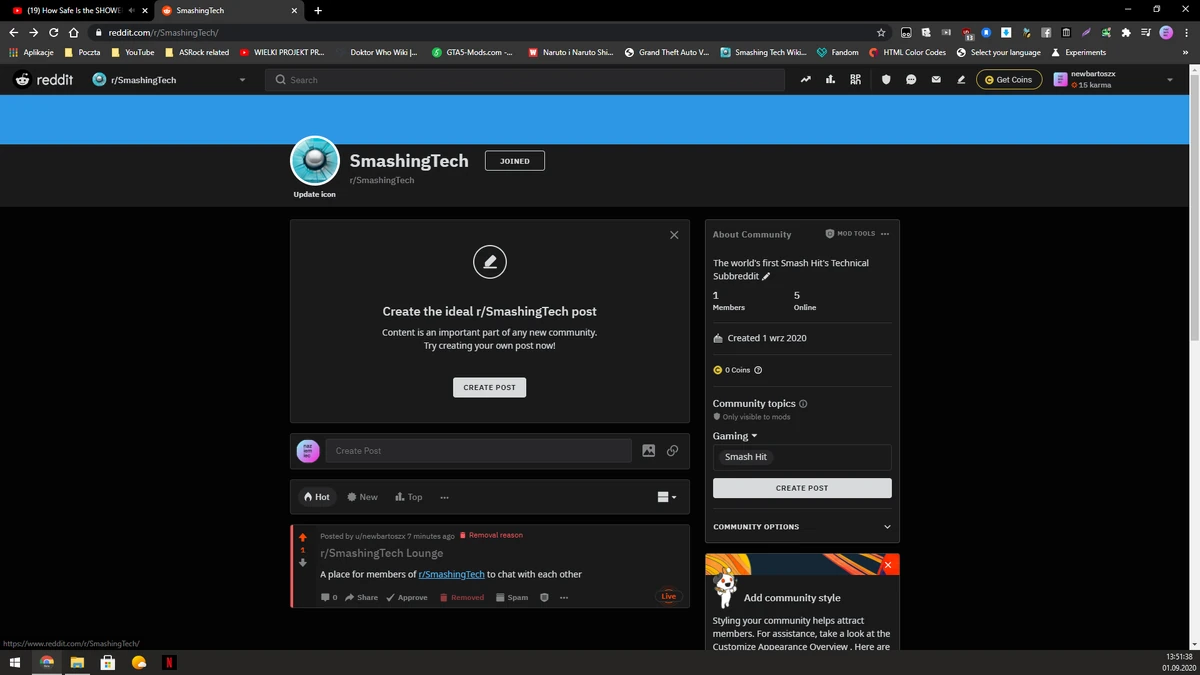1200x675 pixels.
Task: Open your message inbox envelope icon
Action: 935,79
